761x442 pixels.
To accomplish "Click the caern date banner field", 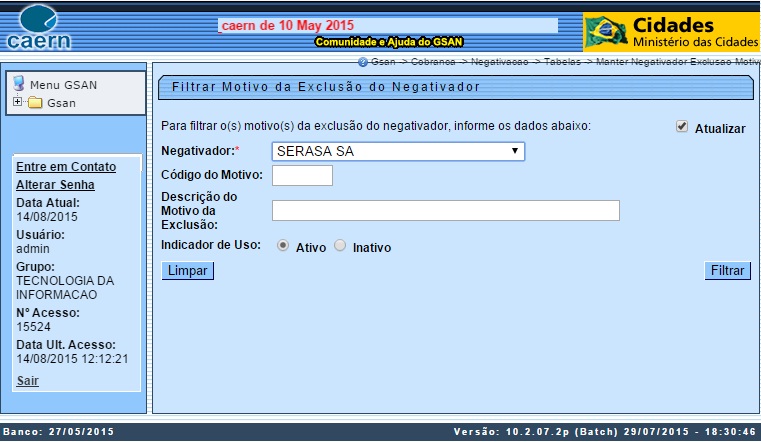I will tap(388, 25).
